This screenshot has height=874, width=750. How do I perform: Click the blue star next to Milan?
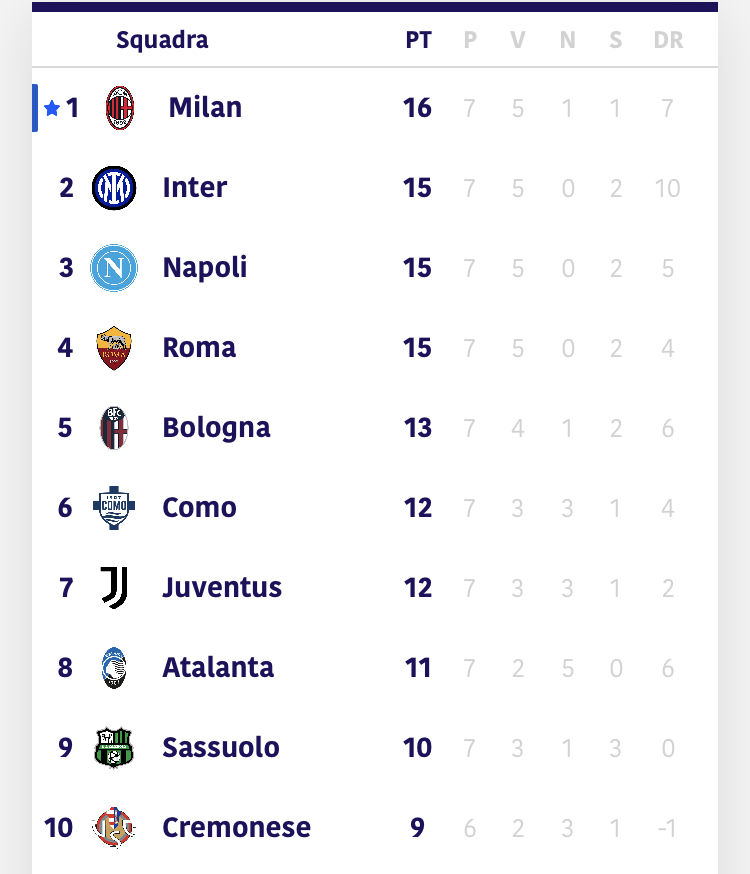point(52,108)
